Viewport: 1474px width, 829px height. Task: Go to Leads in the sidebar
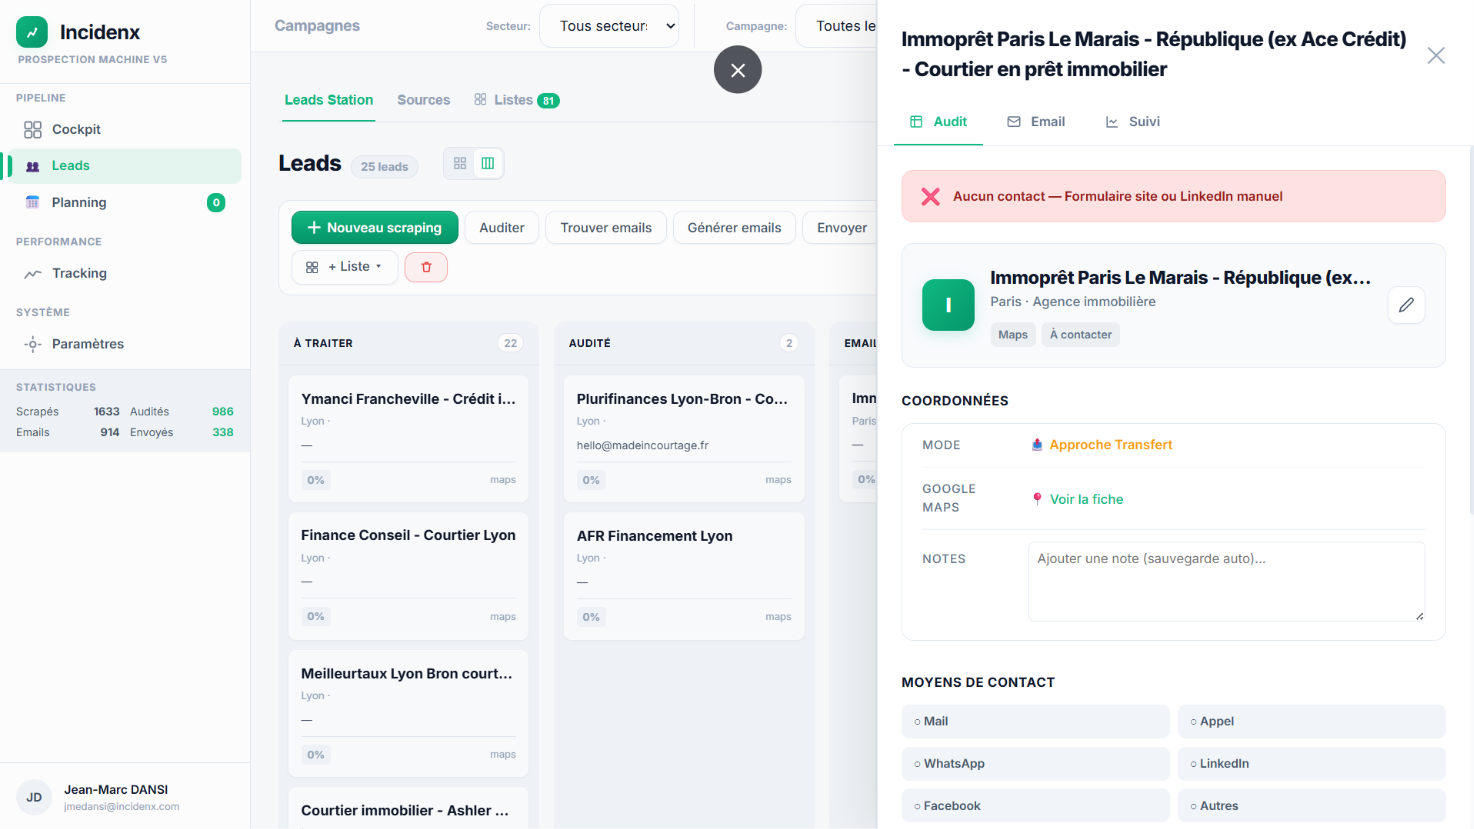[x=125, y=166]
